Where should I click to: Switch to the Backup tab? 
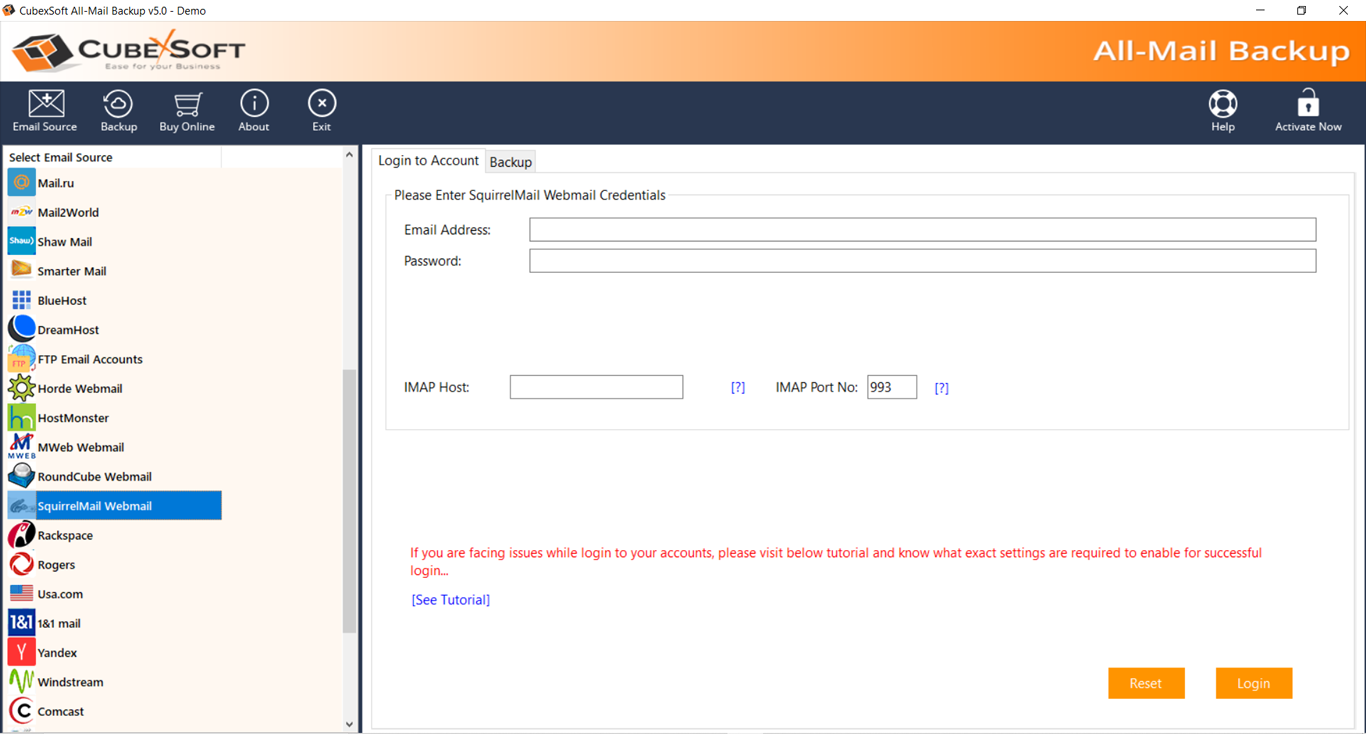point(511,162)
